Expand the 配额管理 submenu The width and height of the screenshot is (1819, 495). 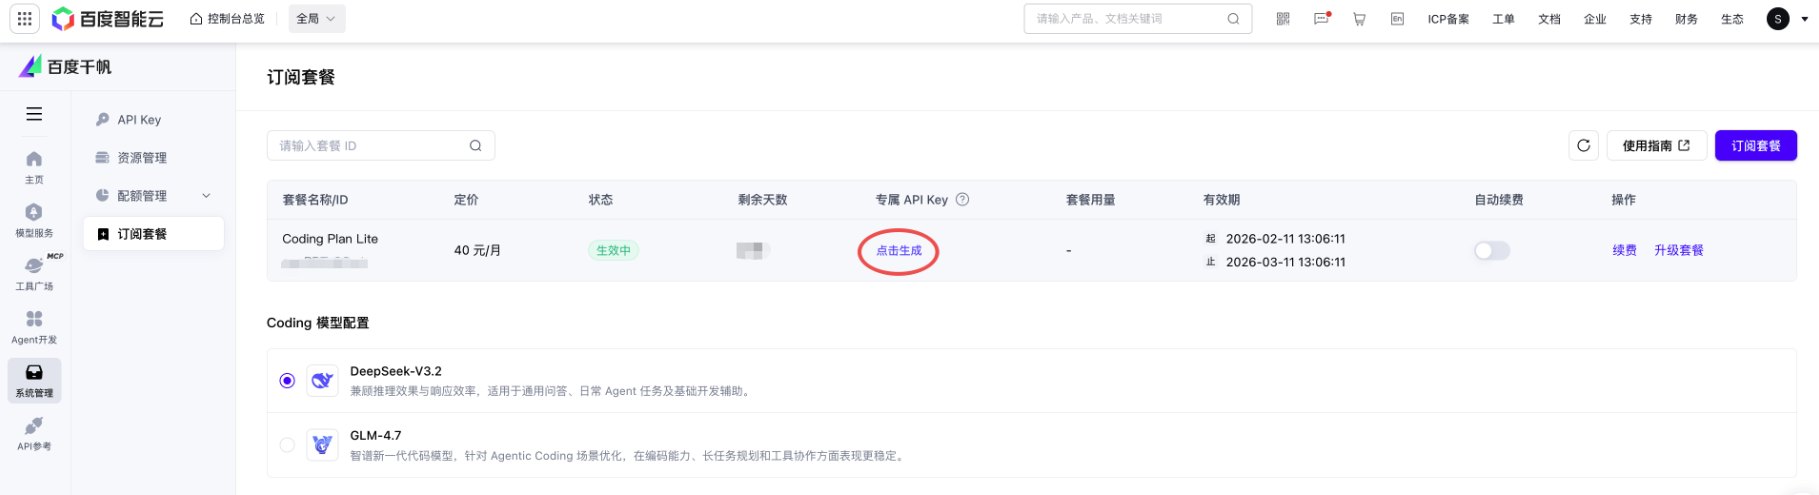coord(206,196)
